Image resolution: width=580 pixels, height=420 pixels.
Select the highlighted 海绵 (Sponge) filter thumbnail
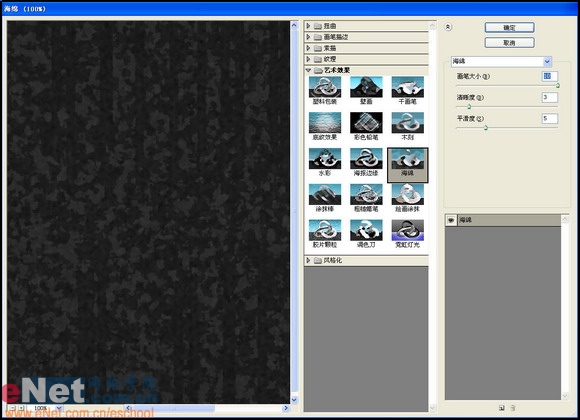408,165
